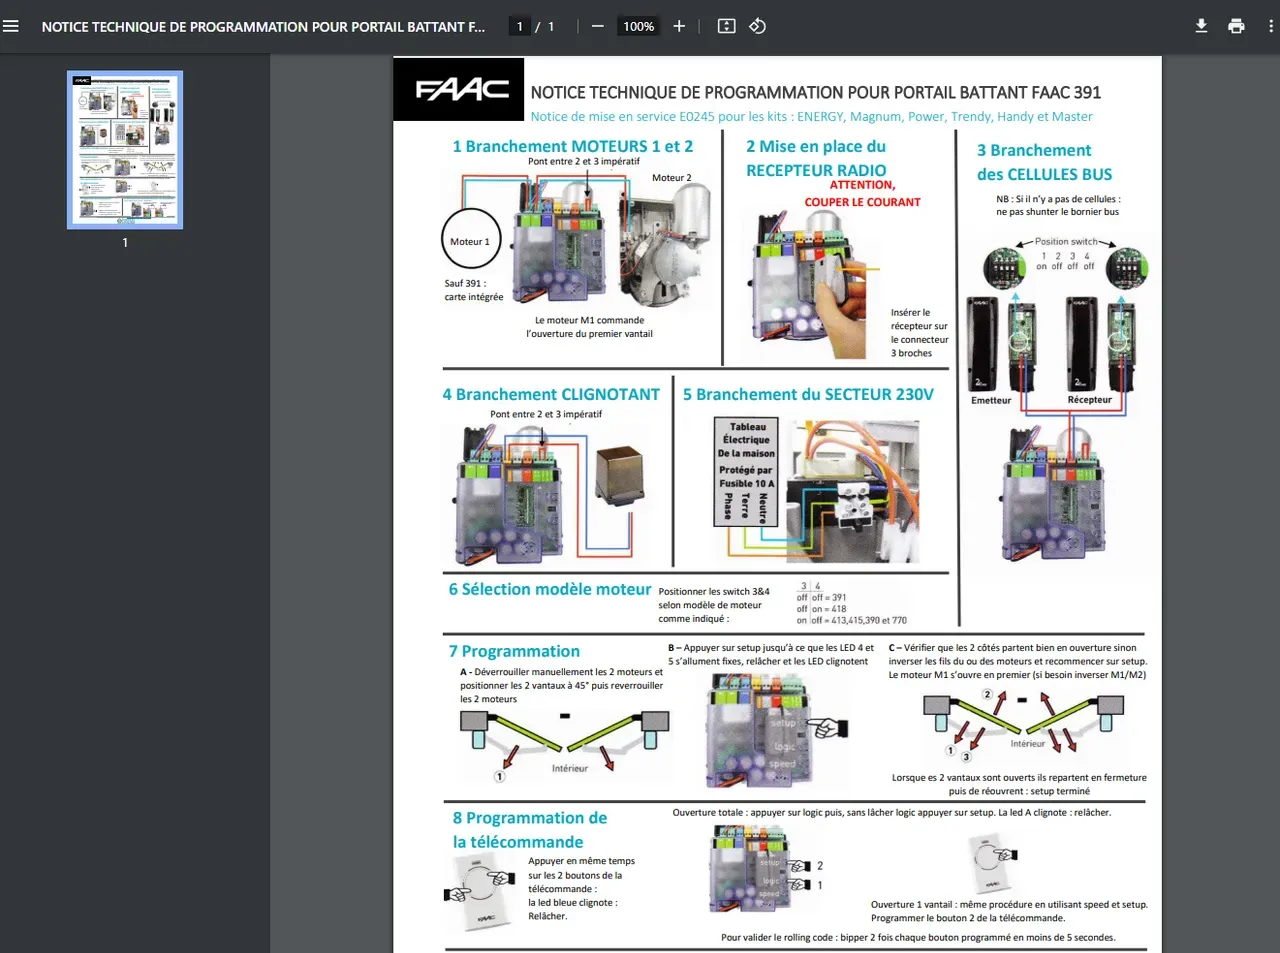
Task: Click heading '5 Branchement du SECTEUR 230V'
Action: point(808,394)
